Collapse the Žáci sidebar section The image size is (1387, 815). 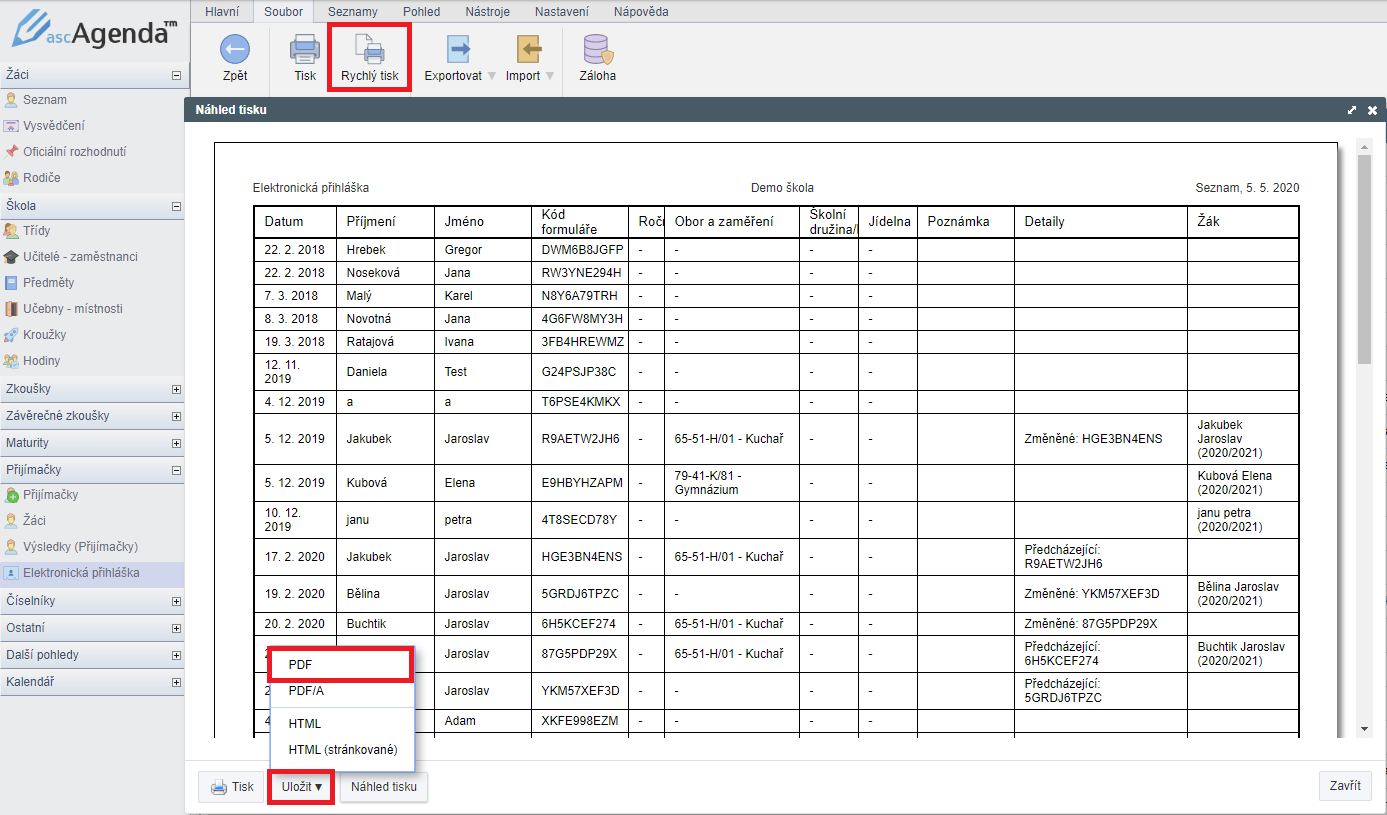176,74
